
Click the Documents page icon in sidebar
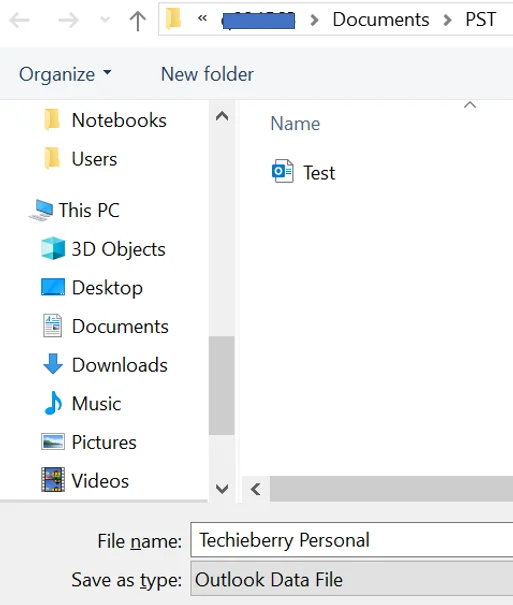52,326
